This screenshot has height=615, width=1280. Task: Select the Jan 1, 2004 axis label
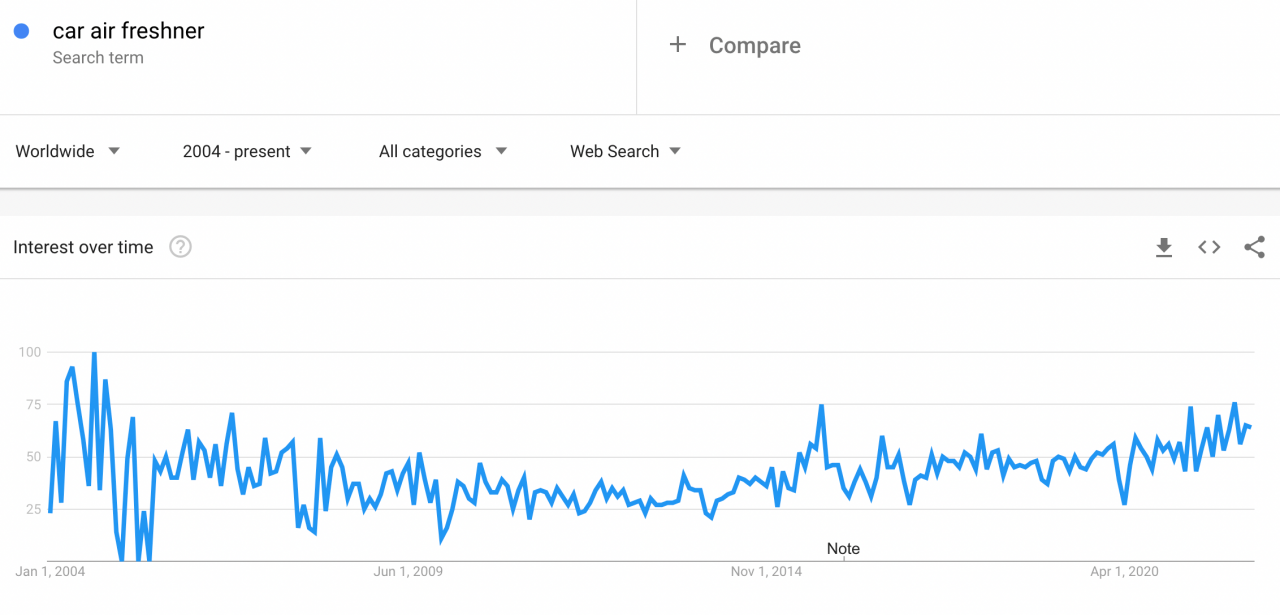click(x=50, y=572)
